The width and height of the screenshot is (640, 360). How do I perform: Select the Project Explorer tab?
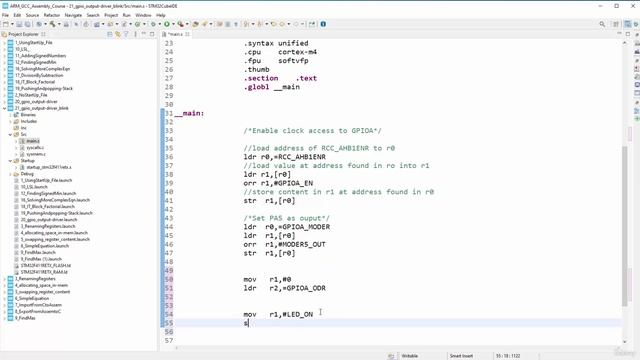[x=23, y=34]
